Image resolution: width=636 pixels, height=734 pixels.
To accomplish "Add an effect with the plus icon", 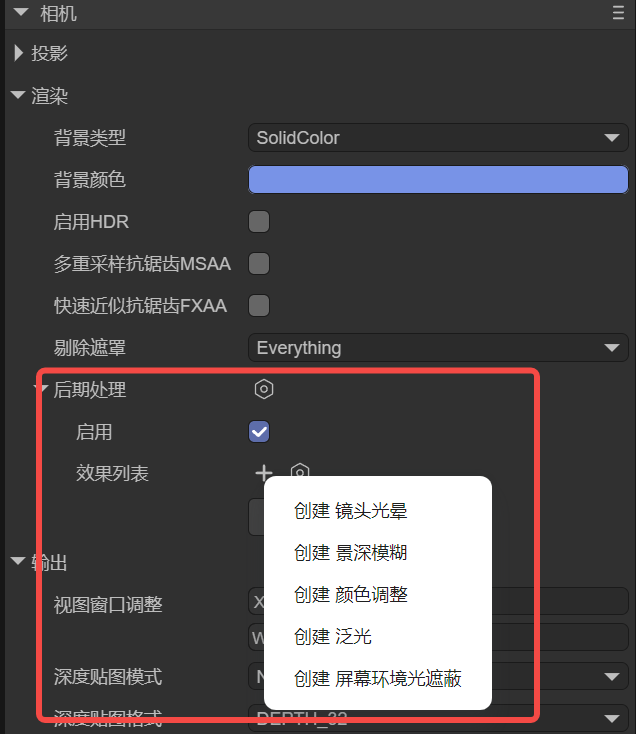I will pos(264,473).
